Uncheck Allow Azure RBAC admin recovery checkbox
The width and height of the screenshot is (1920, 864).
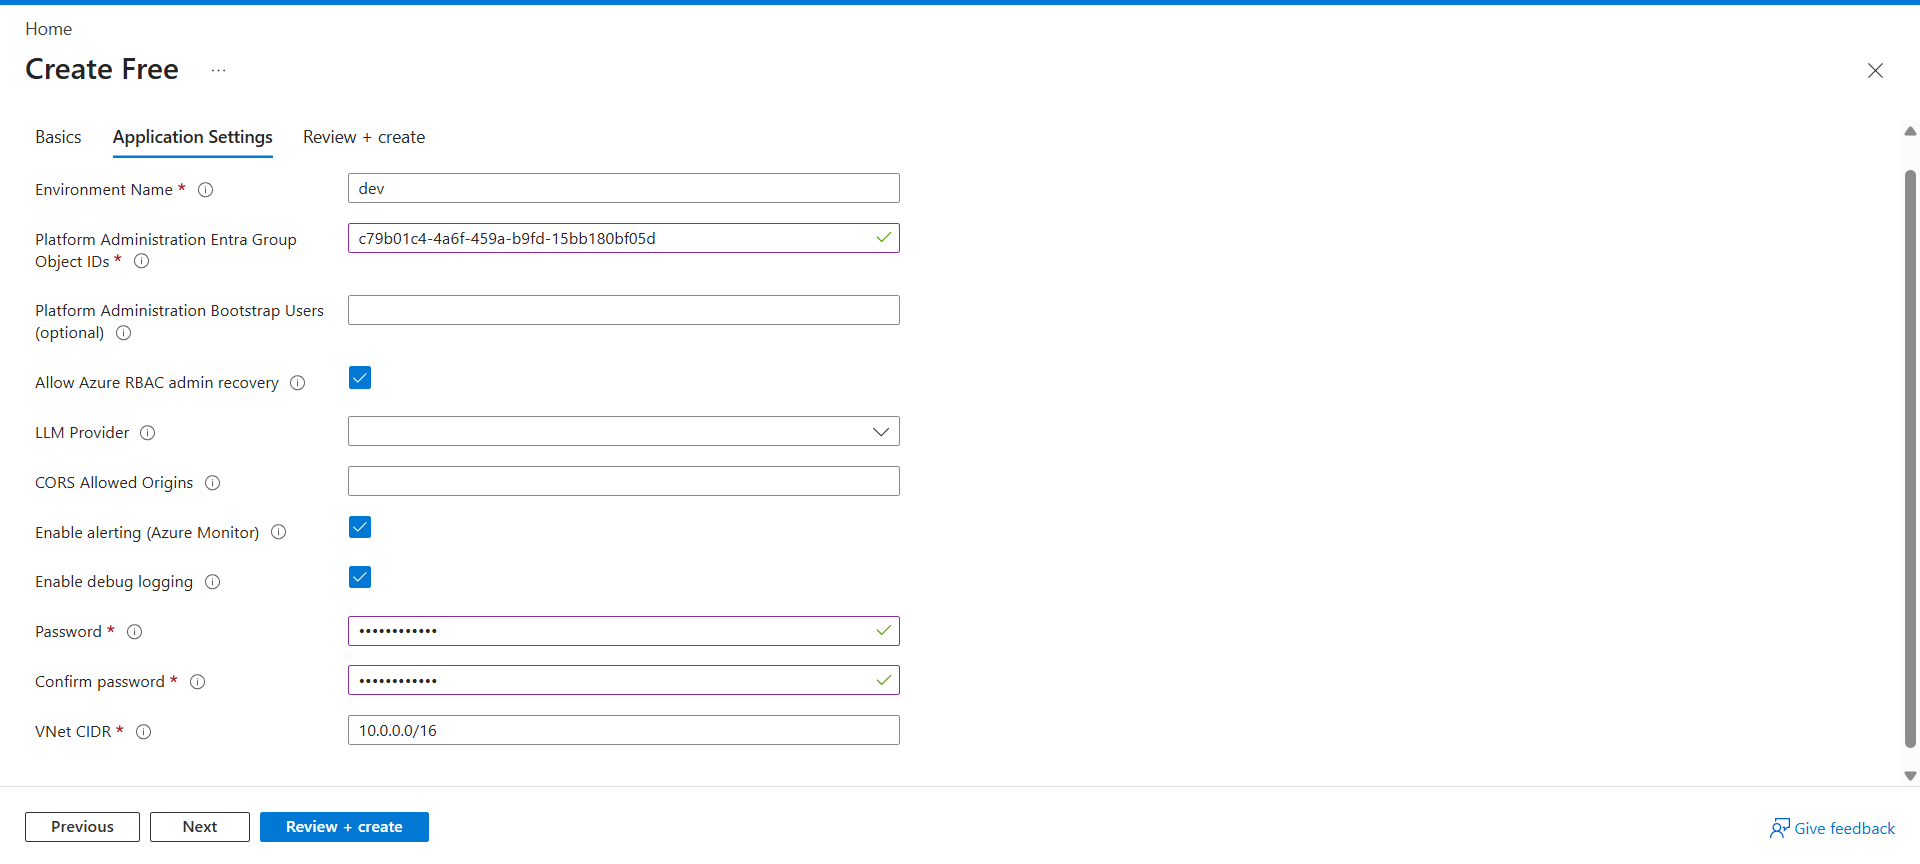pyautogui.click(x=360, y=378)
